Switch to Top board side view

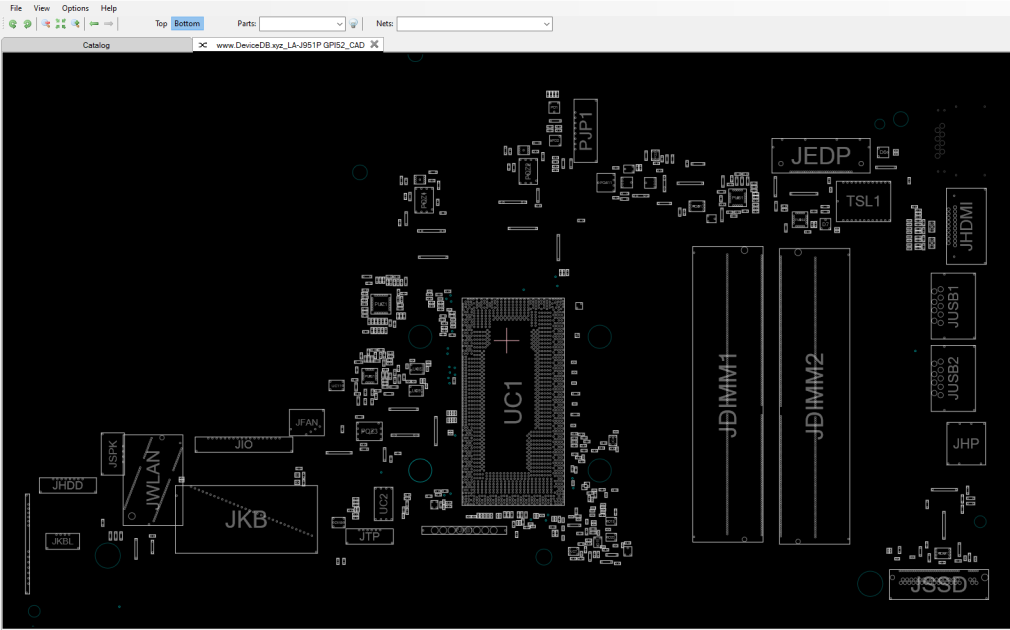click(161, 24)
